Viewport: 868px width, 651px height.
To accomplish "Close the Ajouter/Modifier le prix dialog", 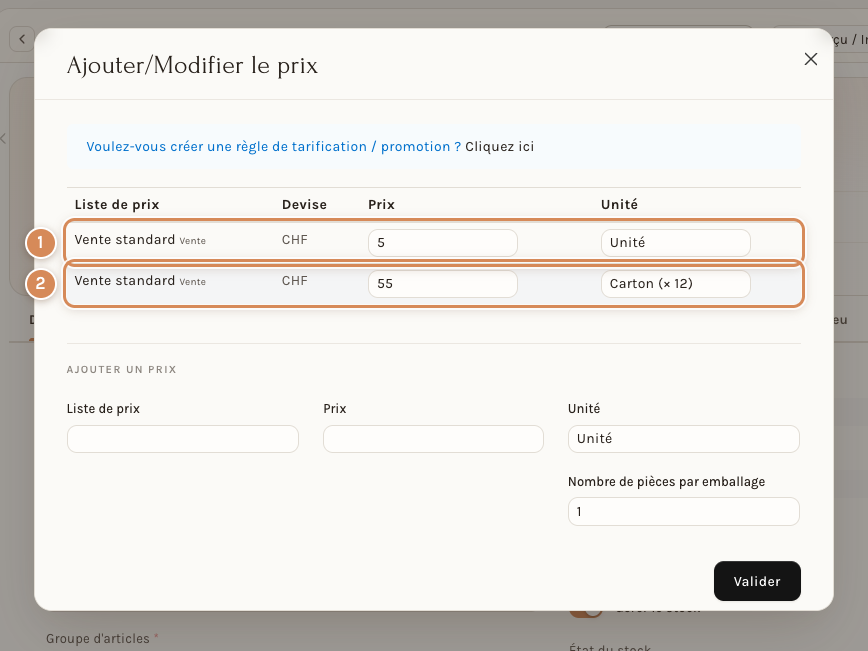I will pos(810,59).
